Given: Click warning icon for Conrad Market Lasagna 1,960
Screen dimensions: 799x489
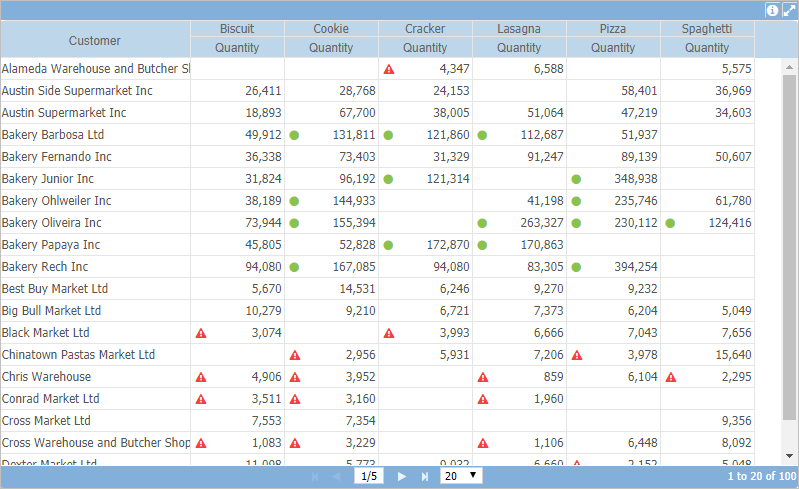Looking at the screenshot, I should point(483,399).
